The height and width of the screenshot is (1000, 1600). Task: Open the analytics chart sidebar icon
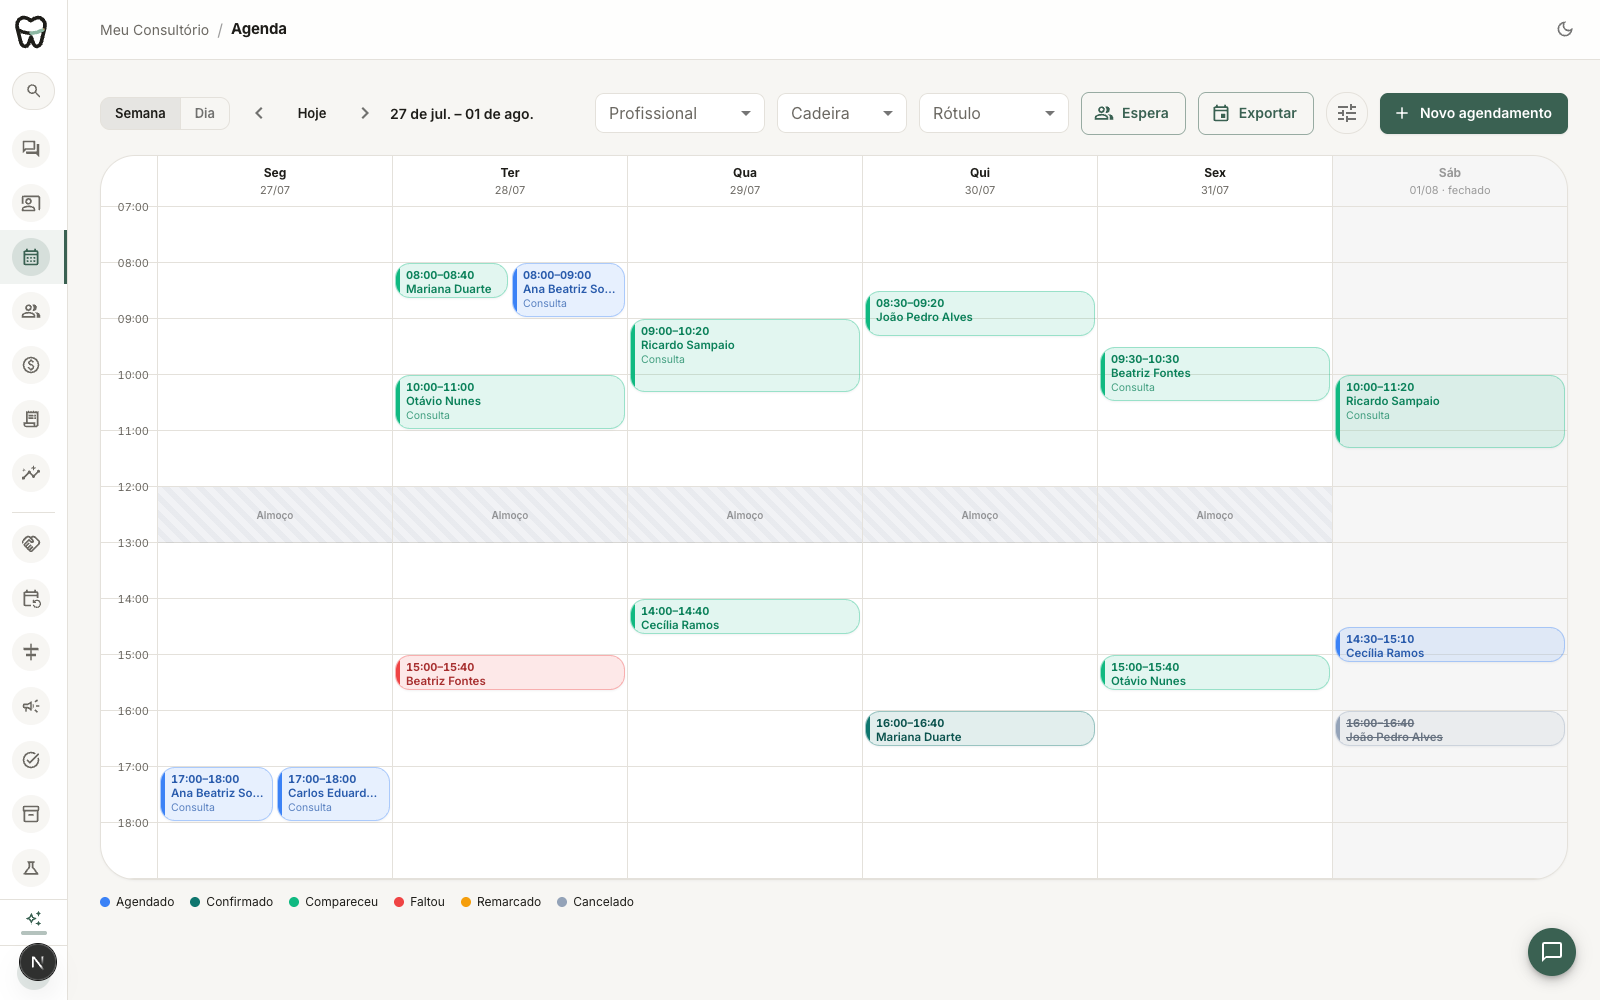coord(31,473)
